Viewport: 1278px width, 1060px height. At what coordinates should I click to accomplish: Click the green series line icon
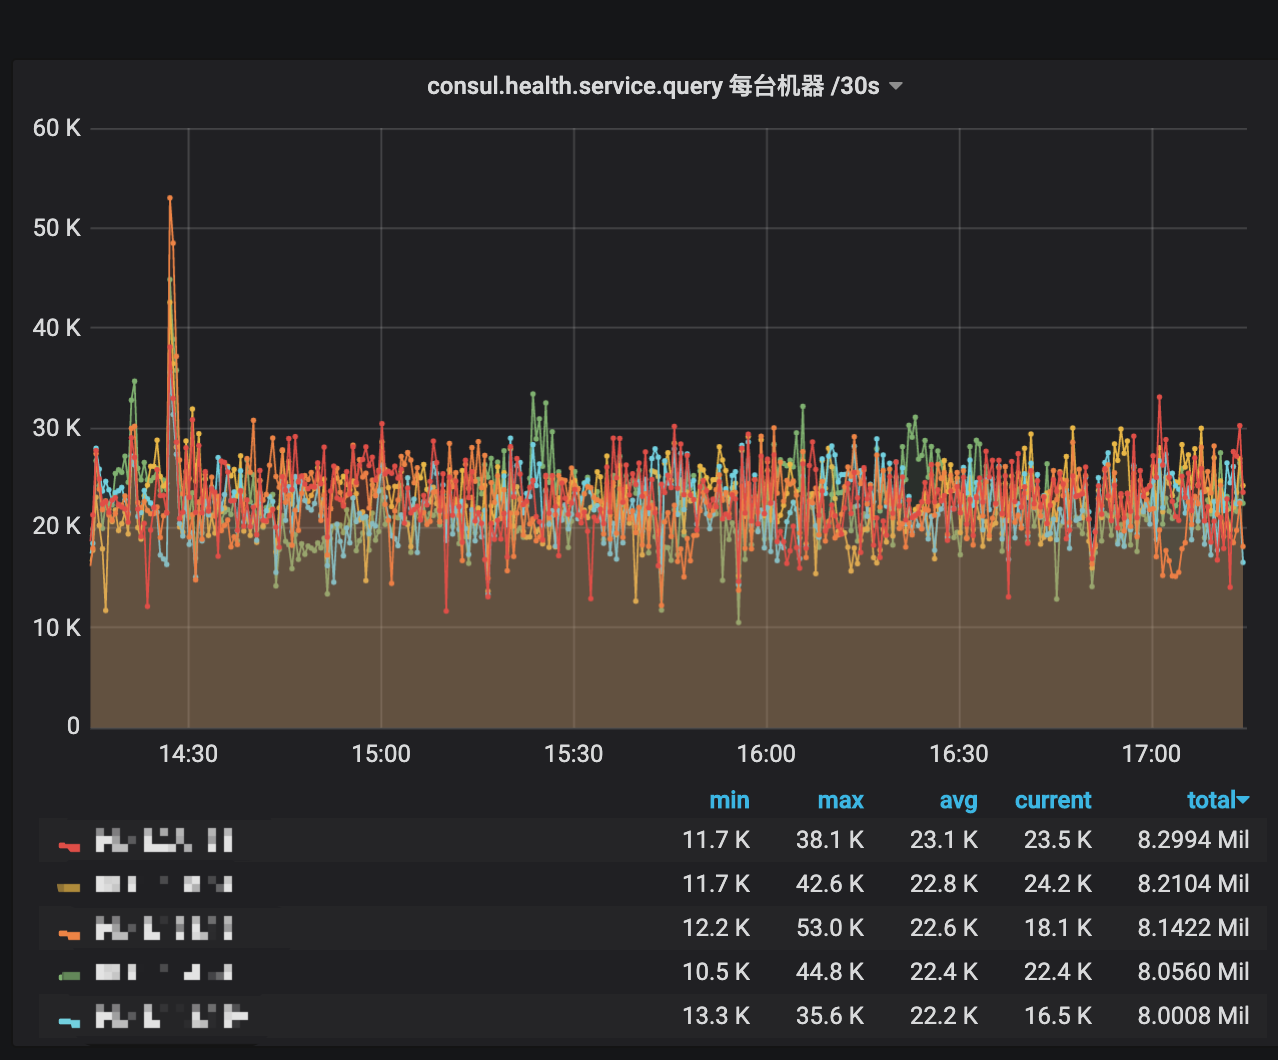(68, 971)
